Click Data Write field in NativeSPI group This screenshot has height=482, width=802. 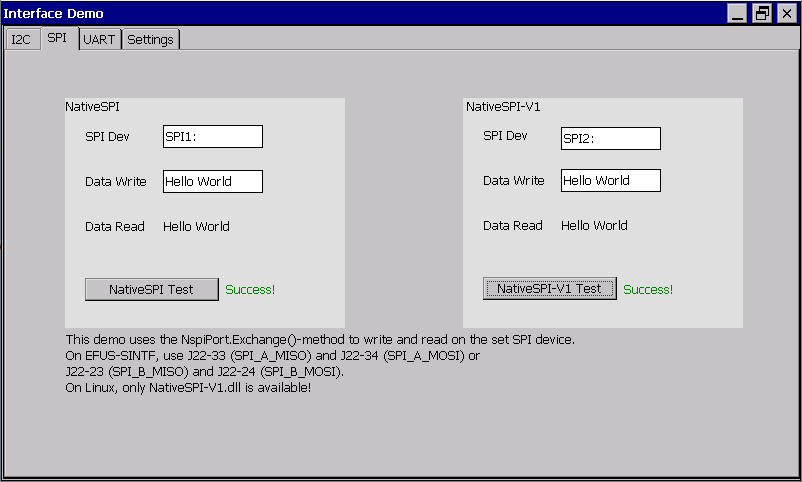(213, 182)
